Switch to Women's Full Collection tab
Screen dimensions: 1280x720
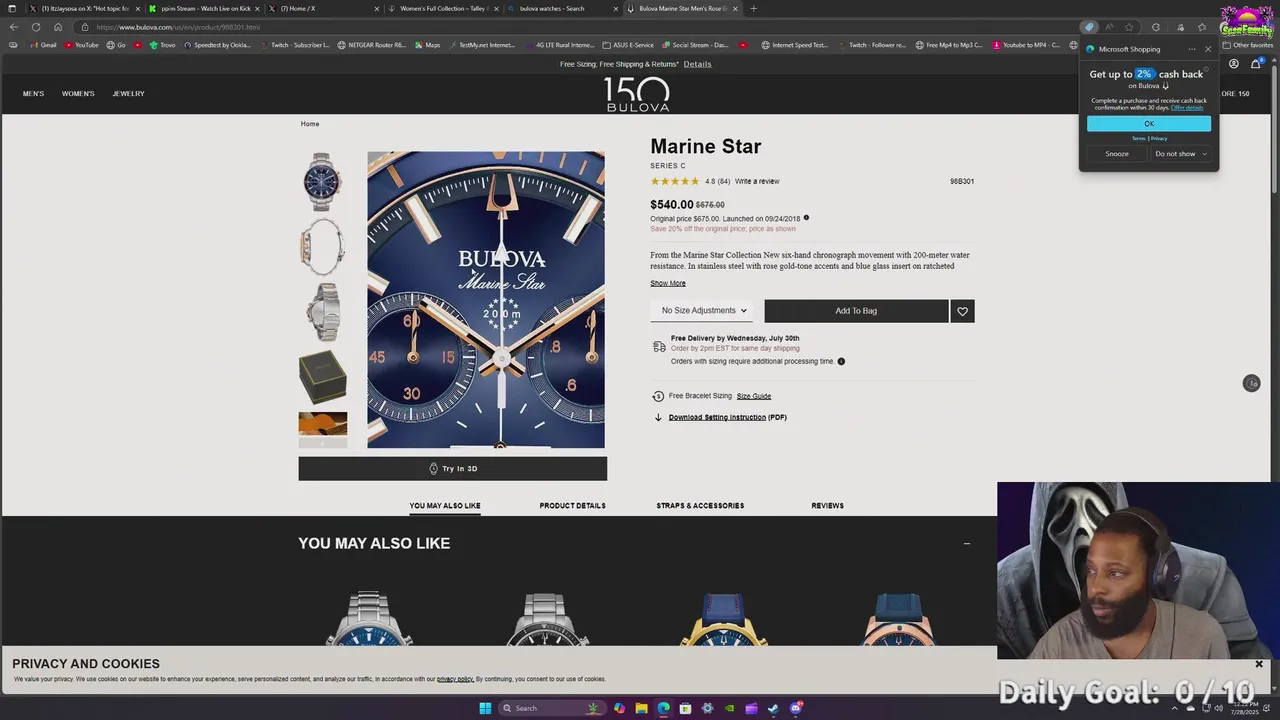(x=443, y=8)
